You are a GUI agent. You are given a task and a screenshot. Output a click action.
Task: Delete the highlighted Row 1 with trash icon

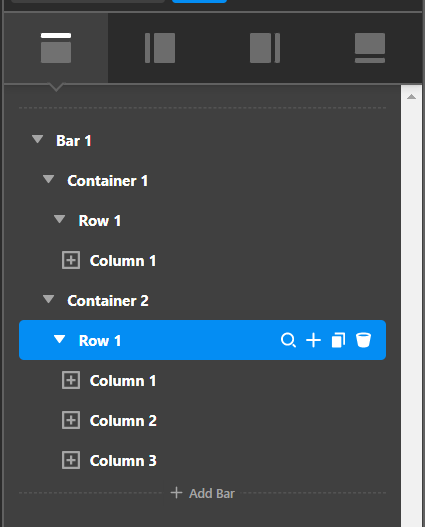[363, 340]
